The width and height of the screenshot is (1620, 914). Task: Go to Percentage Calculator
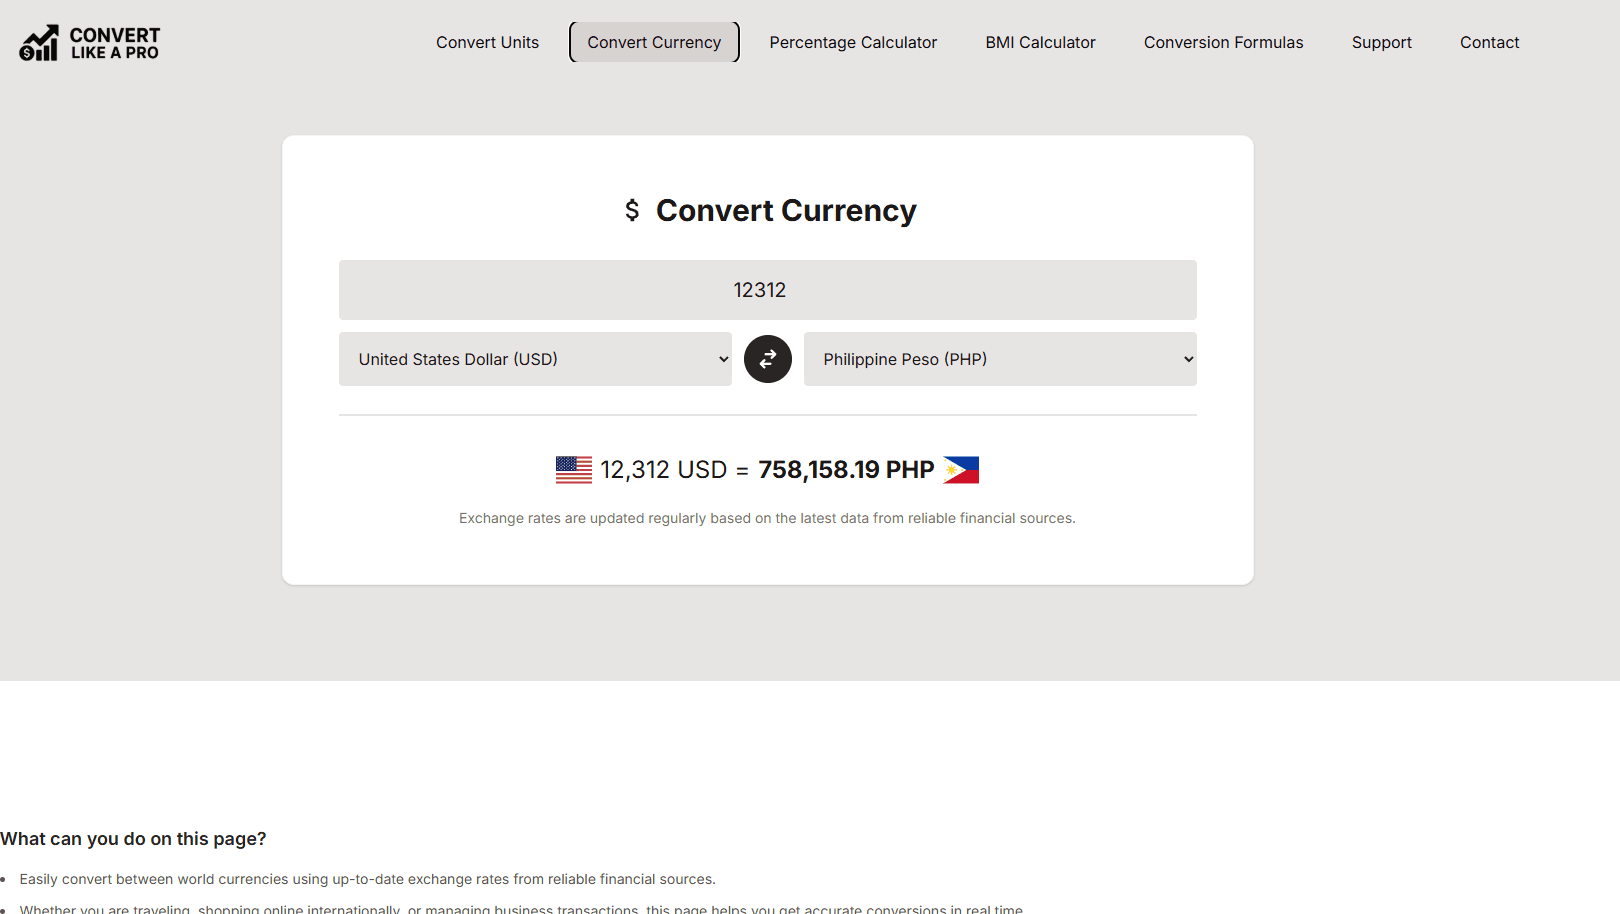point(853,42)
